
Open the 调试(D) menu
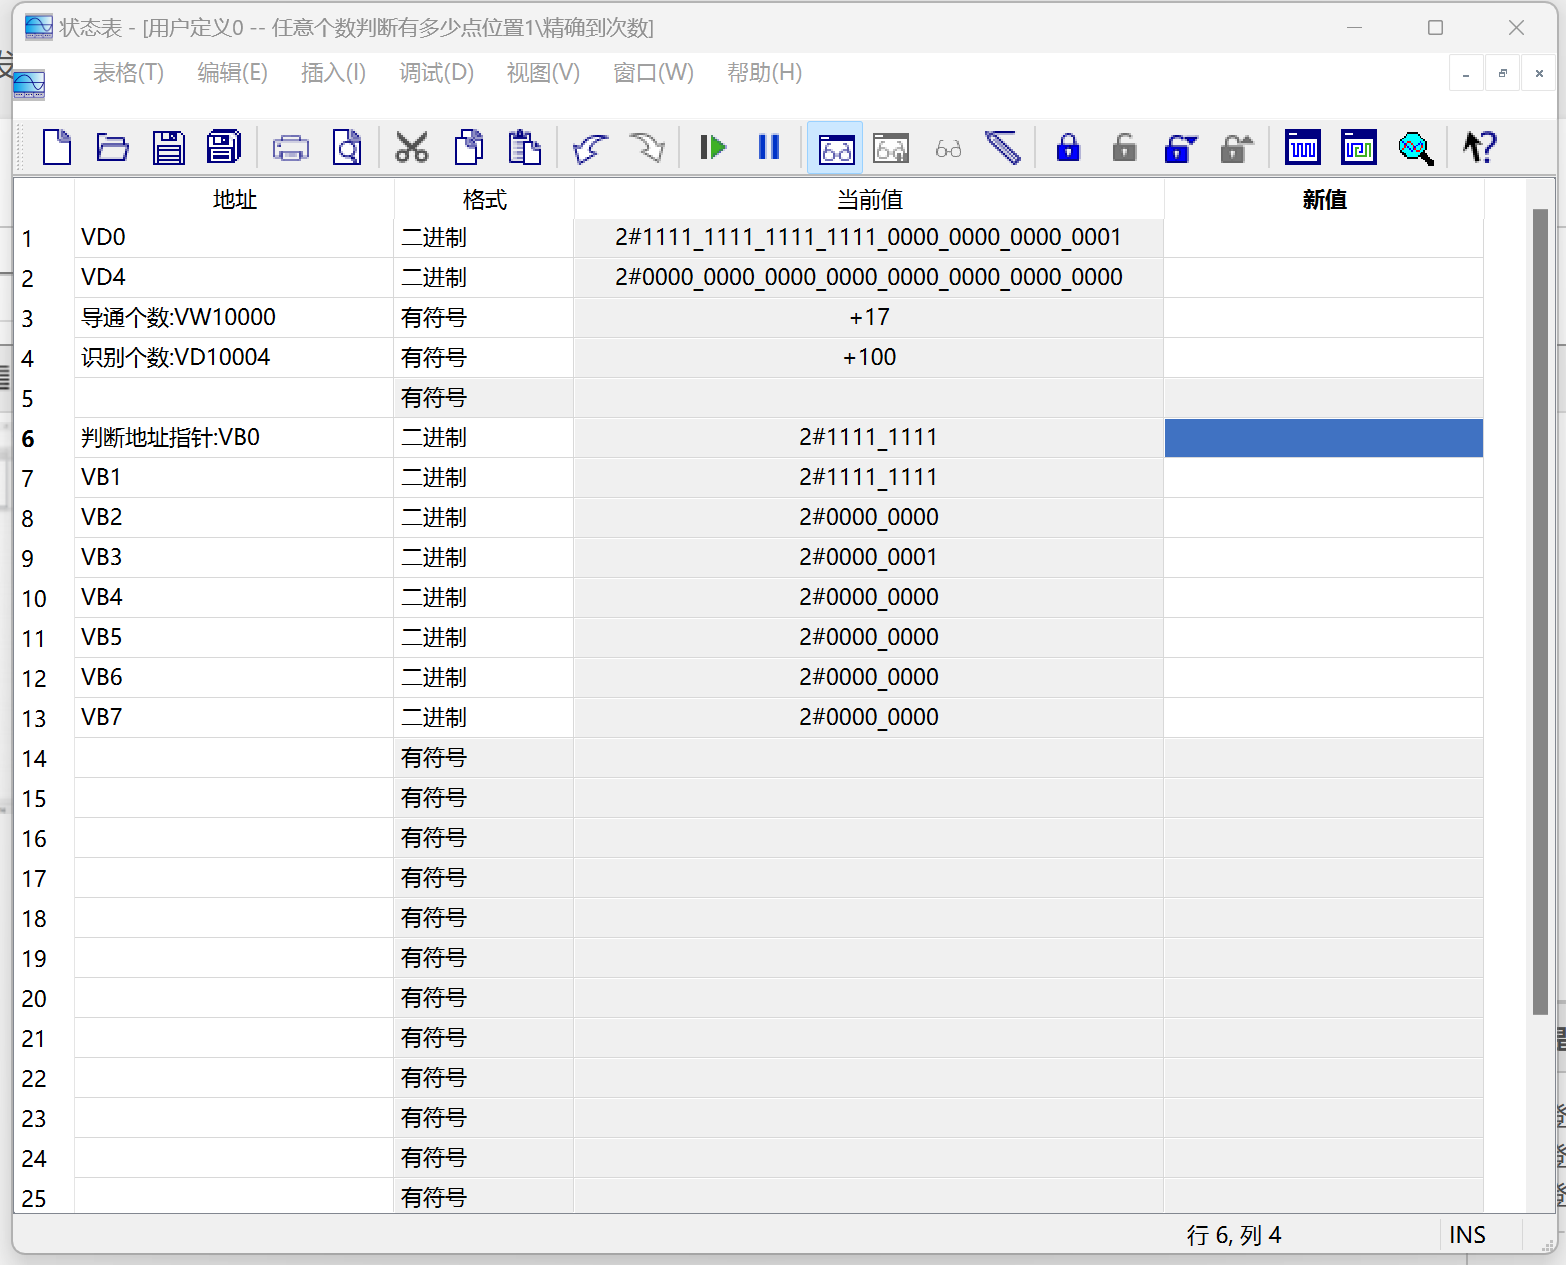[436, 73]
